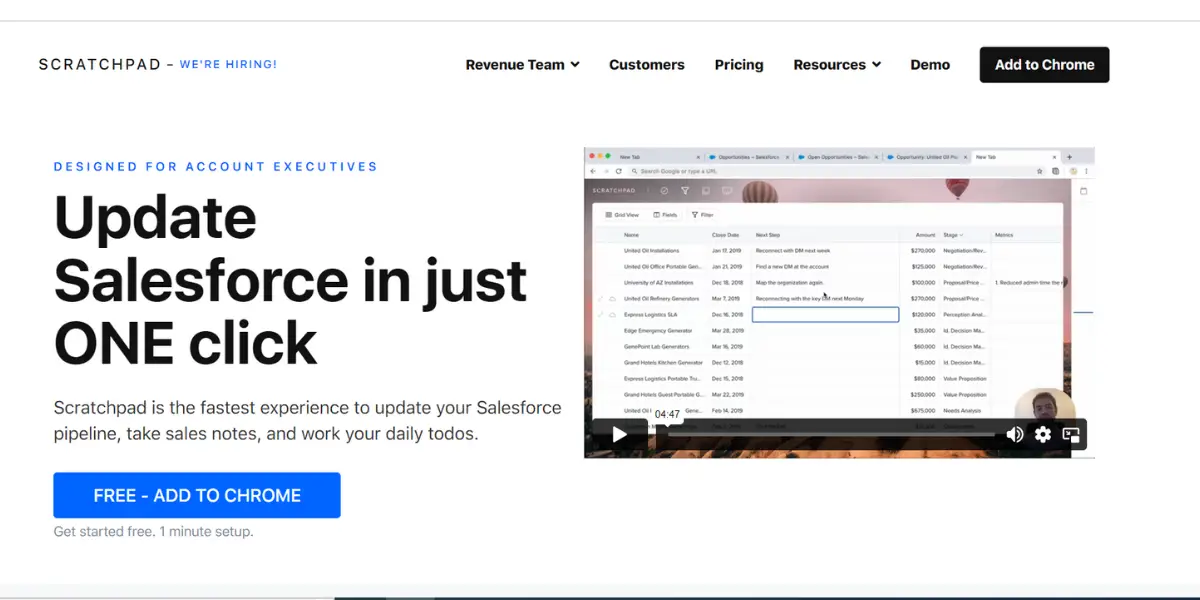Click the blue FREE - ADD TO CHROME button

[197, 495]
